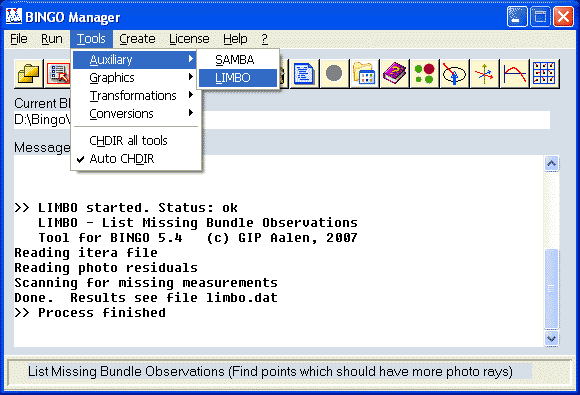
Task: Click the 'Process finished' message line
Action: pos(90,313)
